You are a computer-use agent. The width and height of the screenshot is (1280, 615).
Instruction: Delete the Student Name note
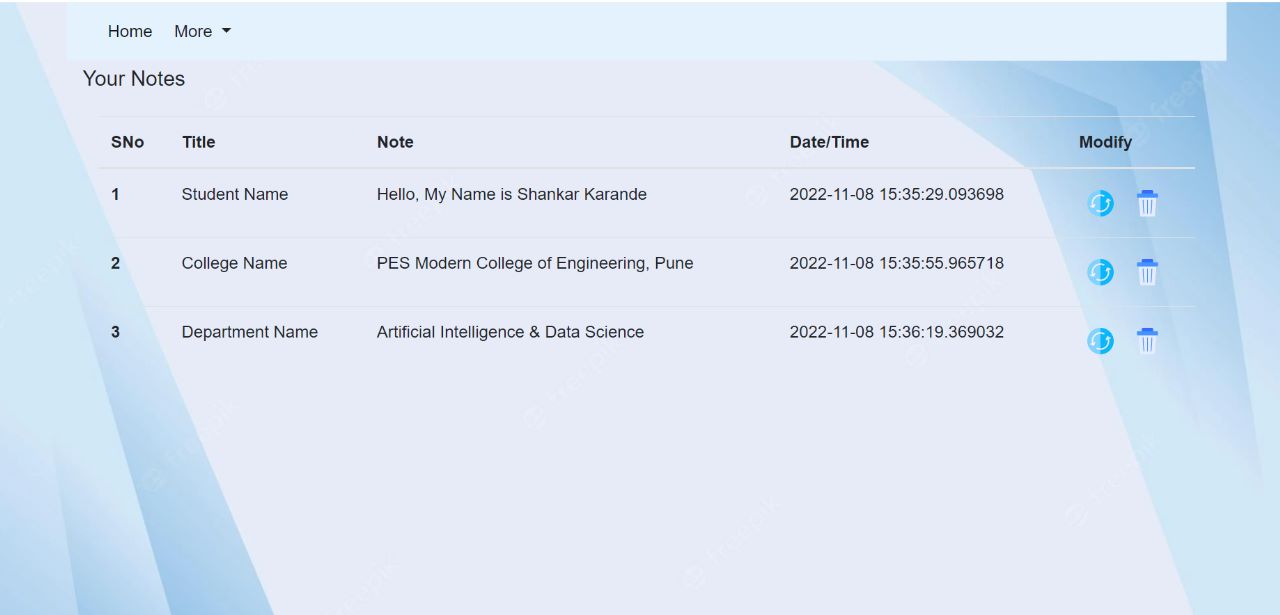(1147, 204)
